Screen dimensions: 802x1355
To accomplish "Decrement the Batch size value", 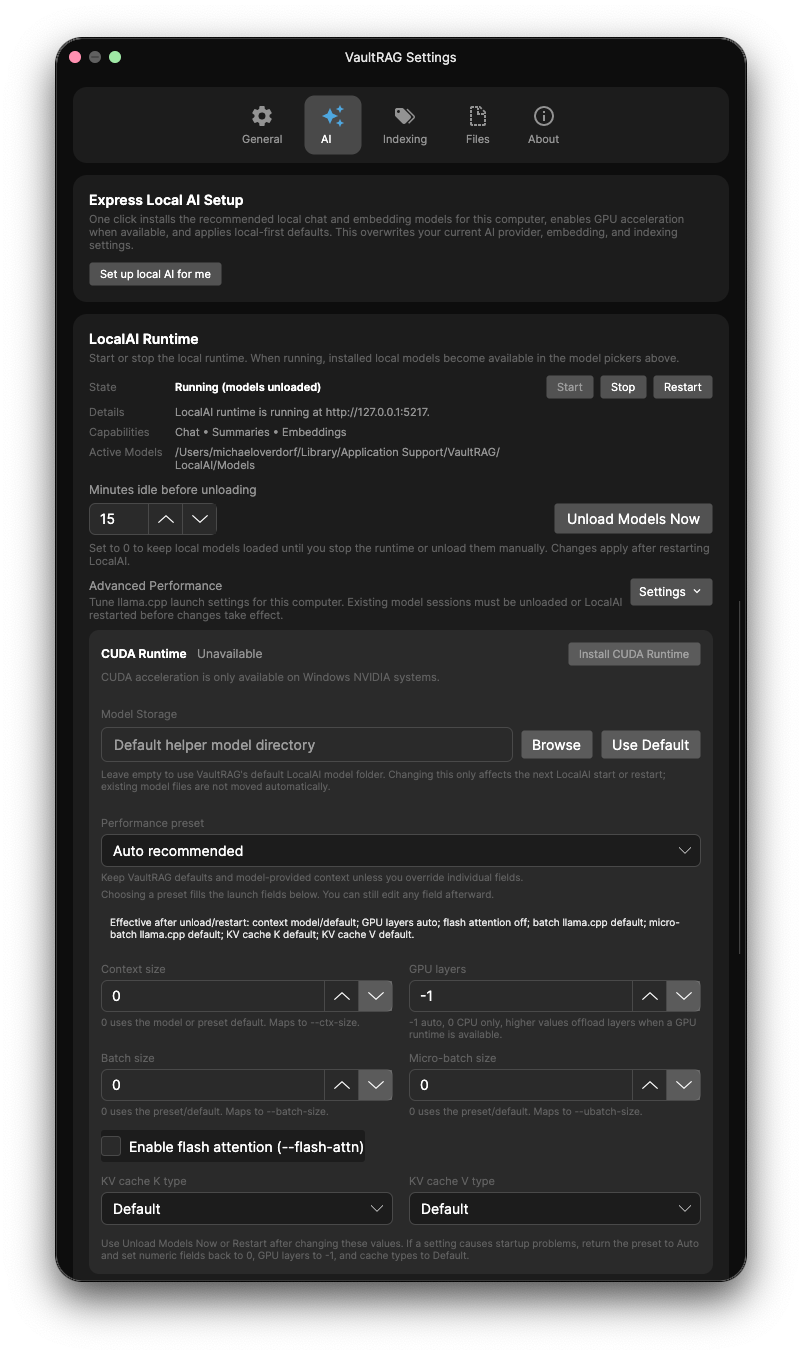I will point(376,1085).
